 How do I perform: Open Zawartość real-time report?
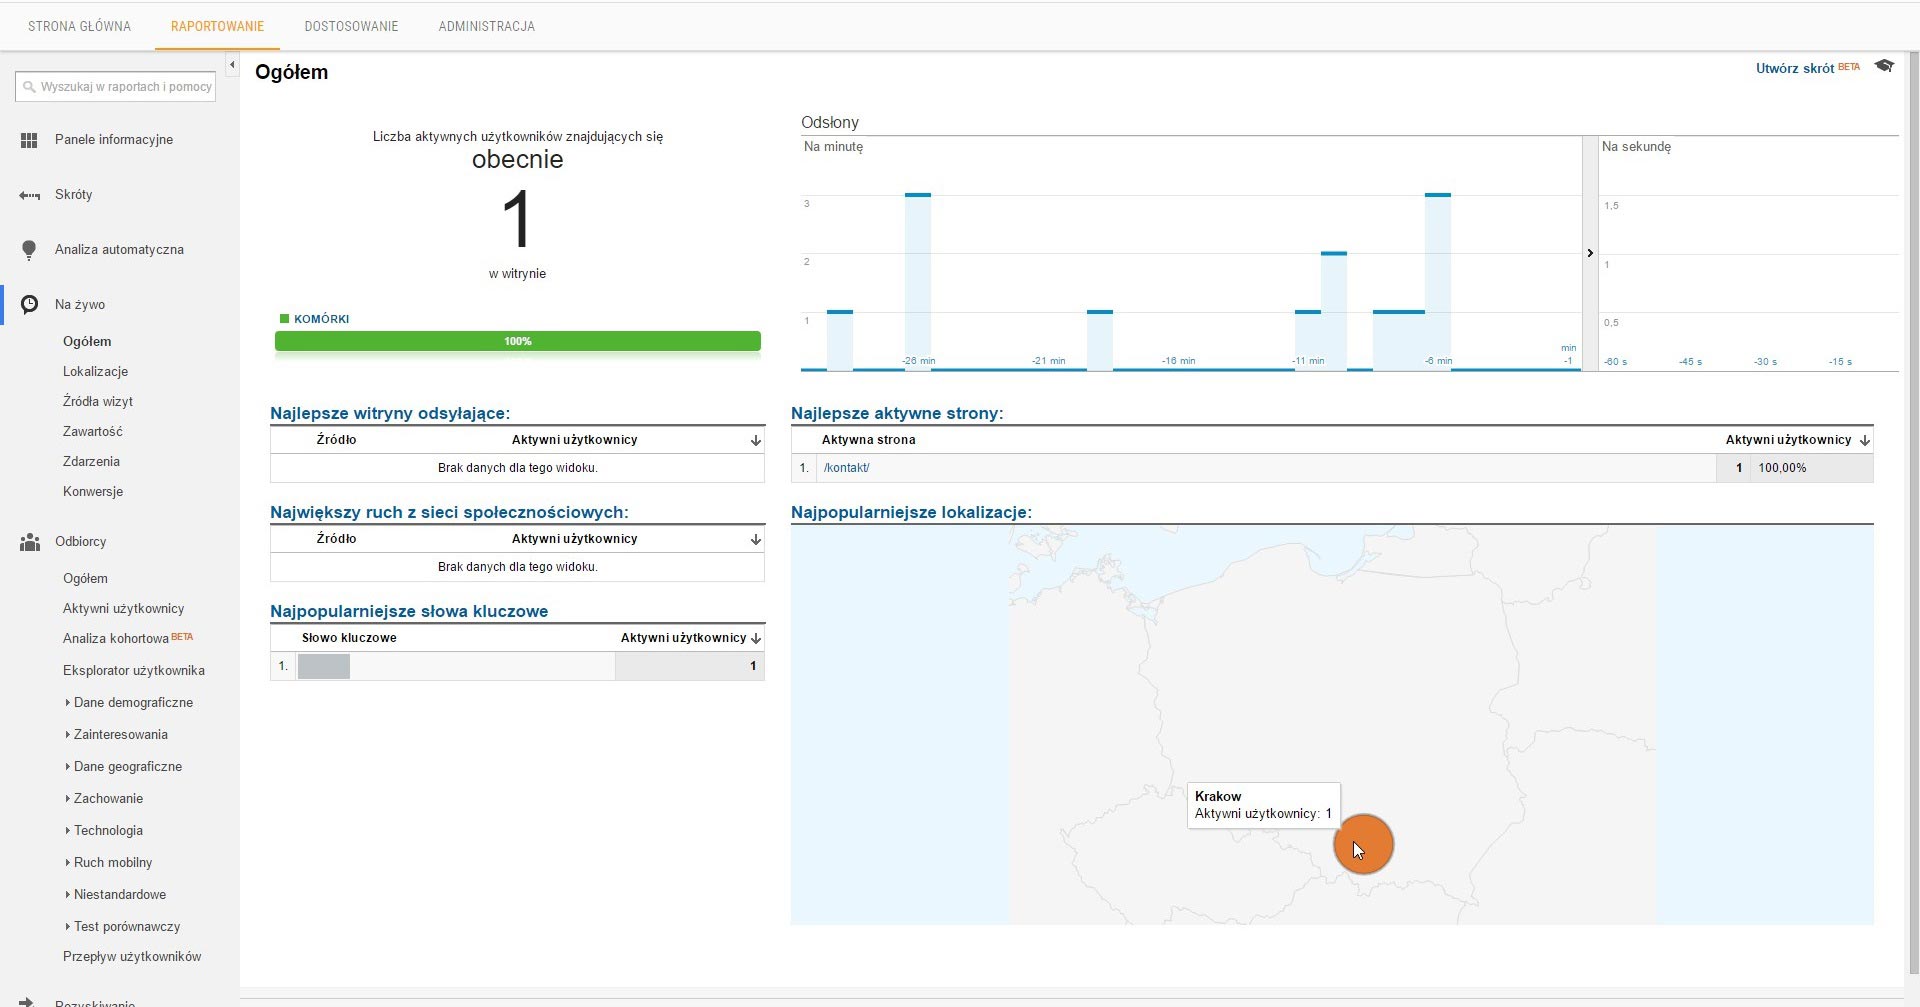click(x=92, y=431)
